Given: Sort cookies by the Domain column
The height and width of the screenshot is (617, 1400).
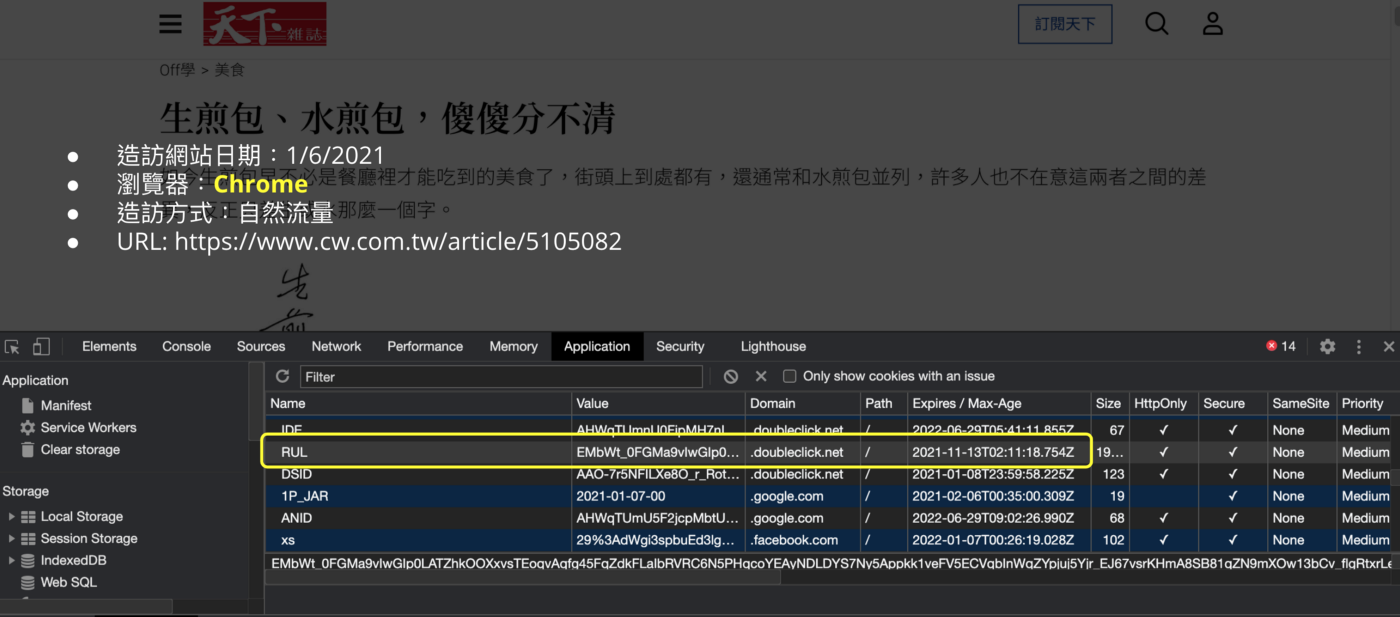Looking at the screenshot, I should click(802, 404).
